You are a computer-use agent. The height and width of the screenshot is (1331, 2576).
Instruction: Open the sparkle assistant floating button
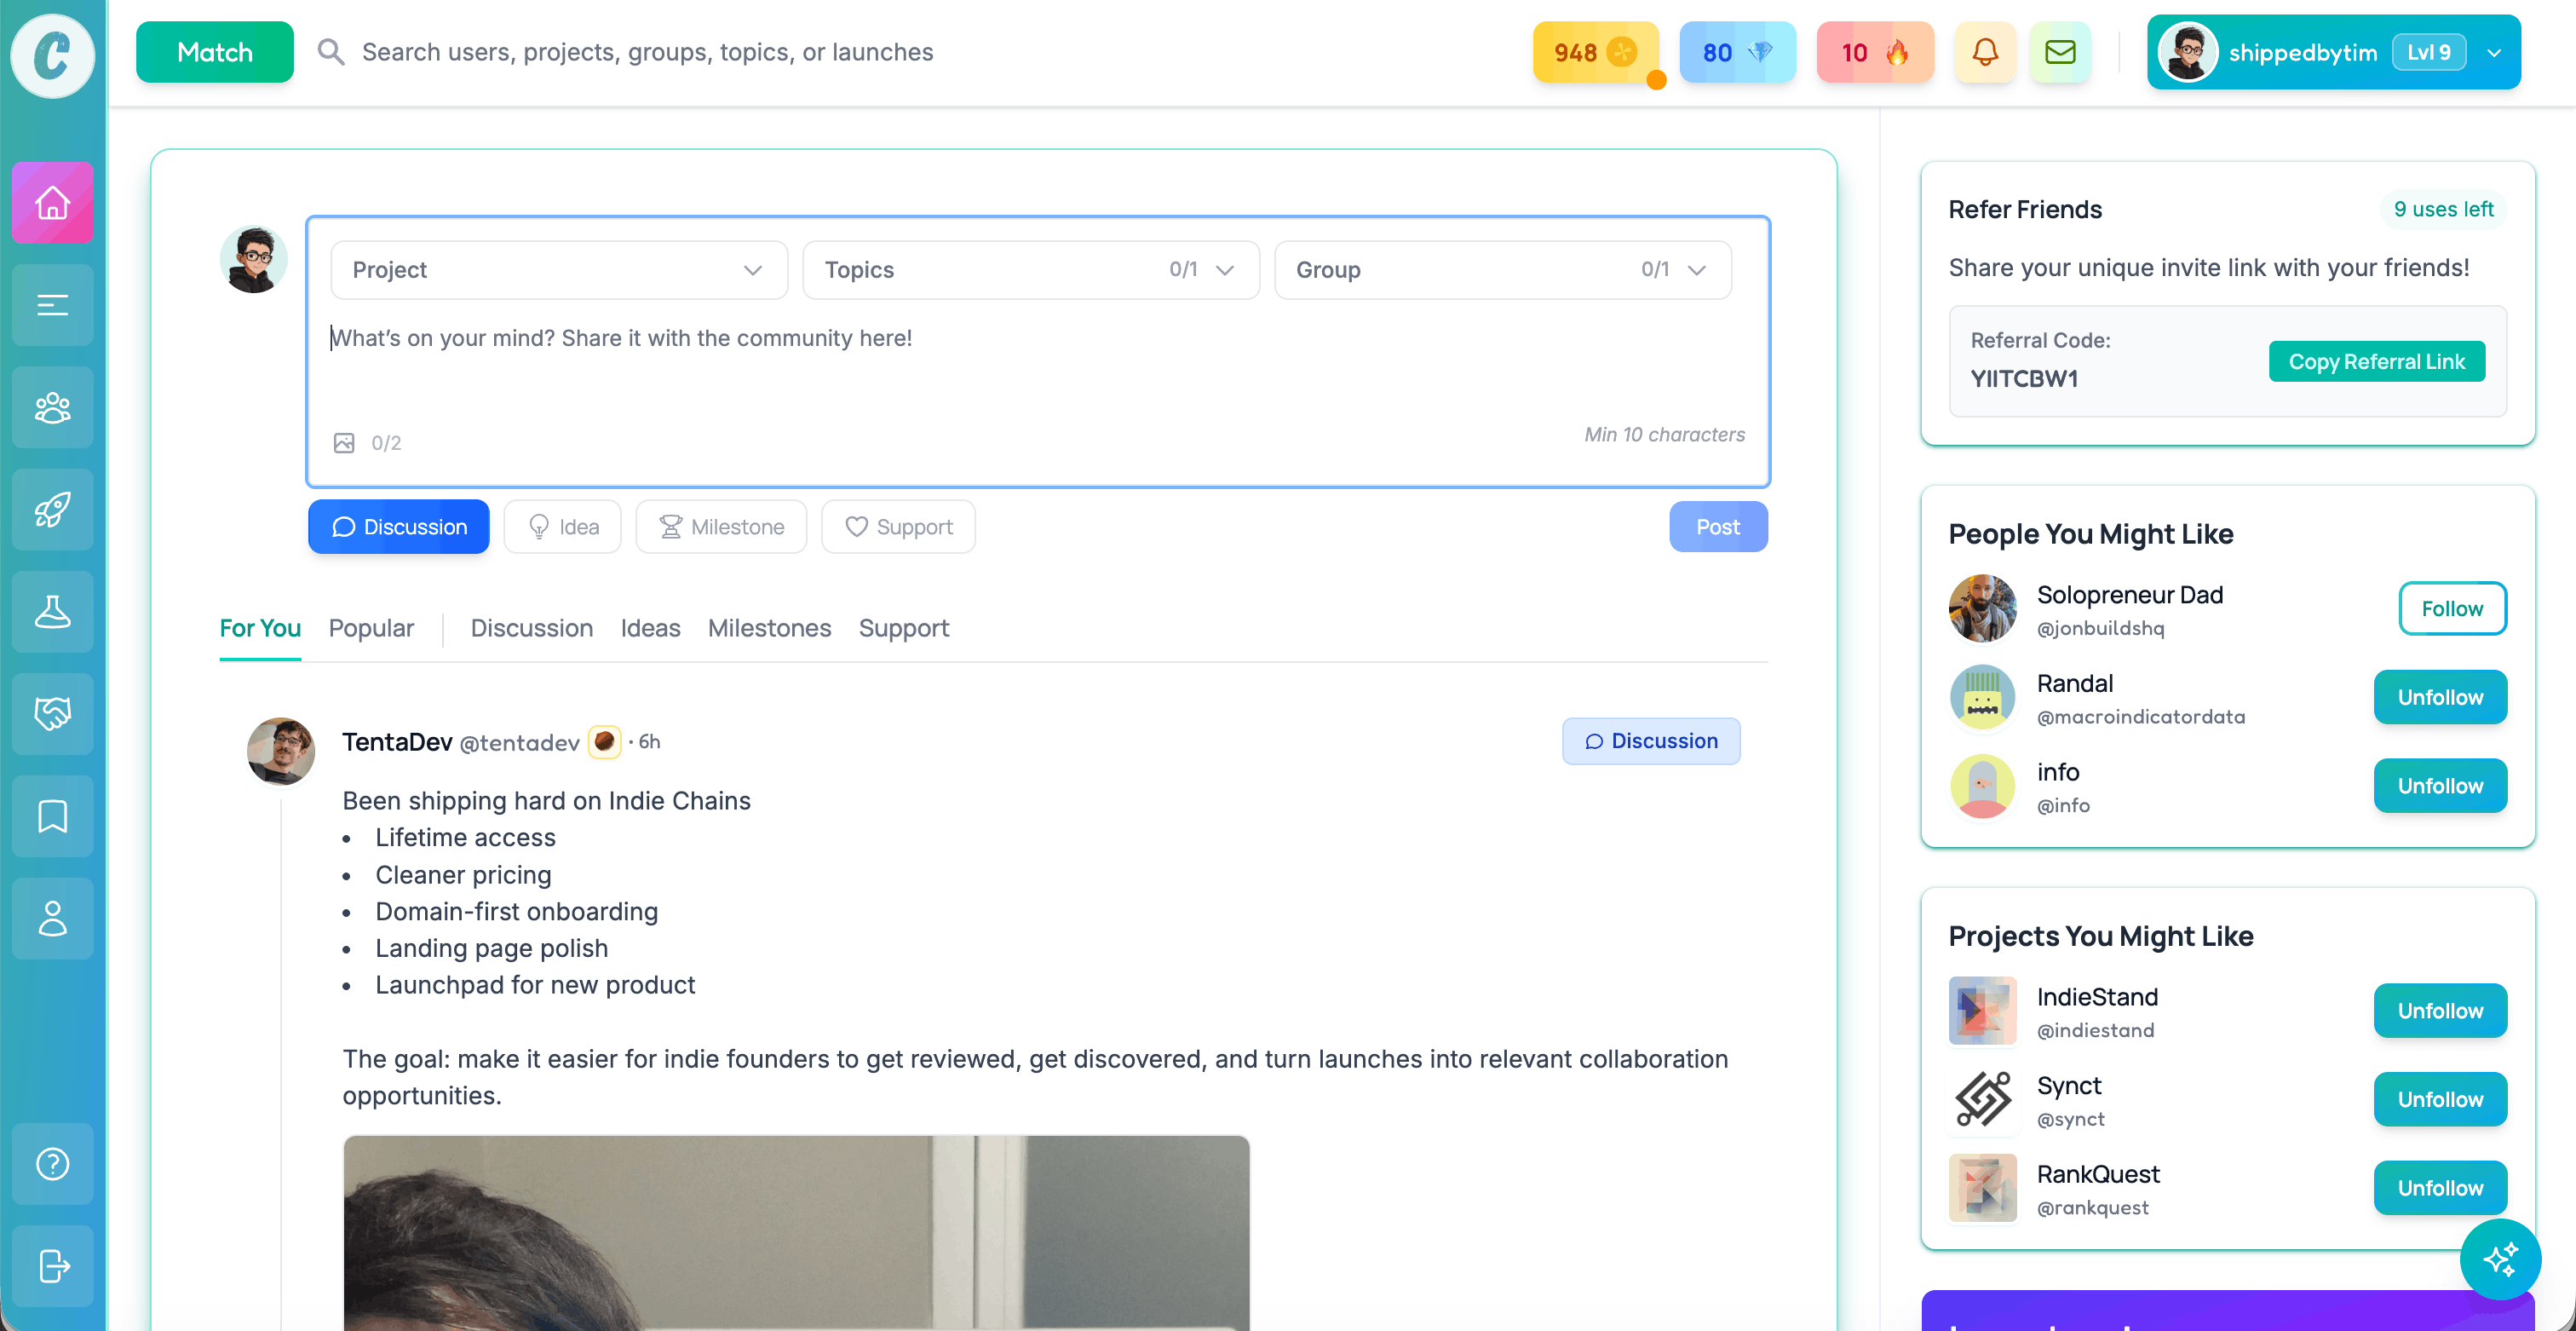[x=2499, y=1258]
